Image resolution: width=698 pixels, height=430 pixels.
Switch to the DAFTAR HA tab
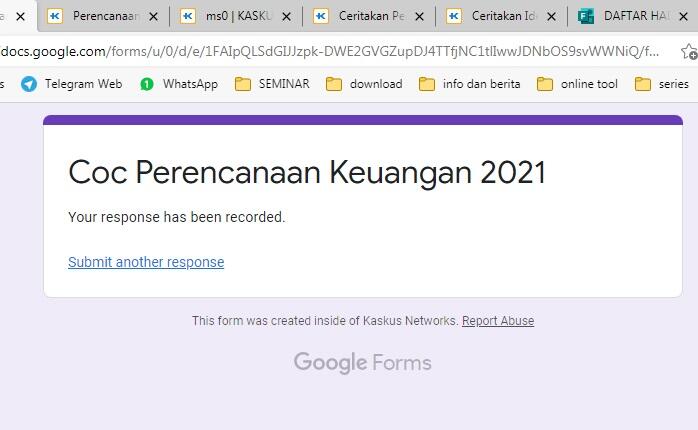click(635, 16)
